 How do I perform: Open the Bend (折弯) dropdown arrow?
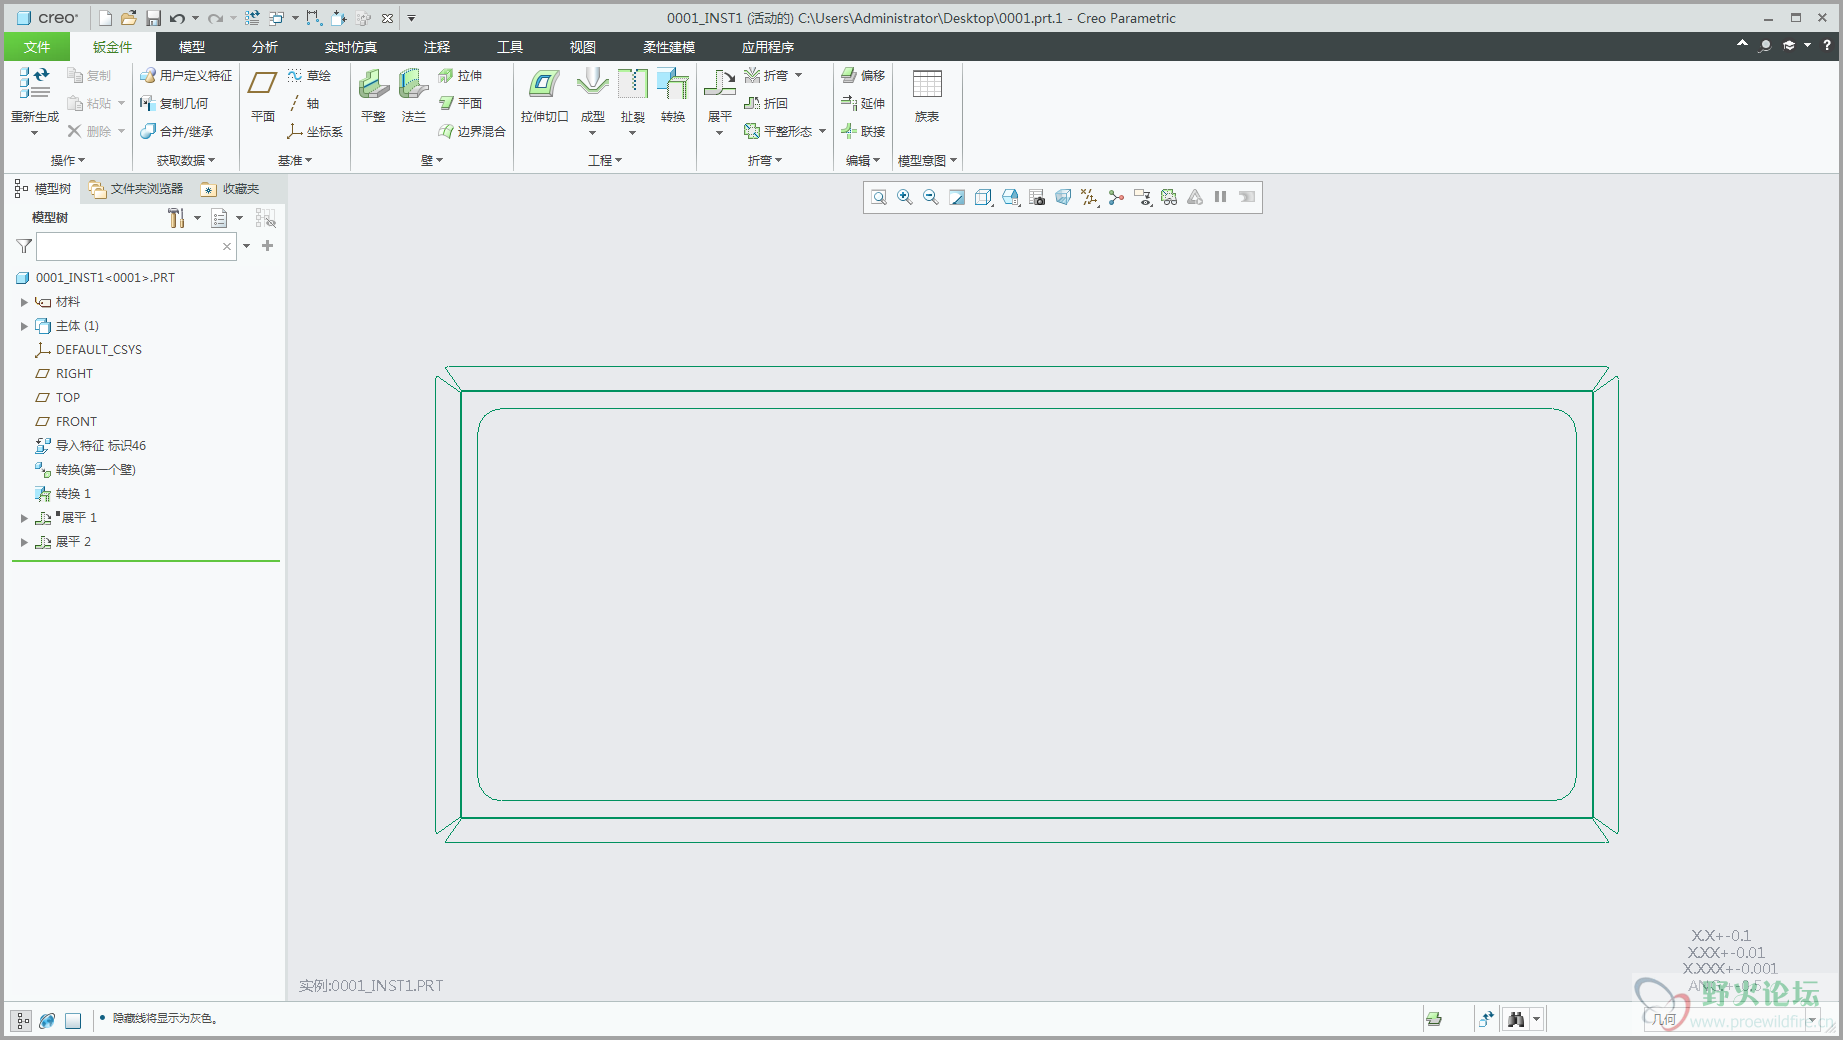pos(798,76)
